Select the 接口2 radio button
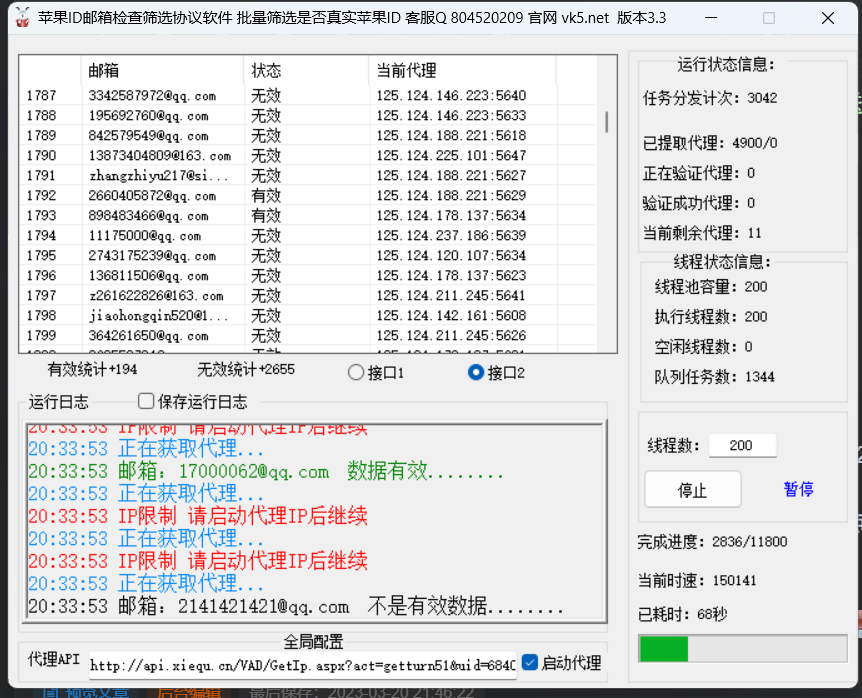The image size is (862, 698). click(476, 373)
